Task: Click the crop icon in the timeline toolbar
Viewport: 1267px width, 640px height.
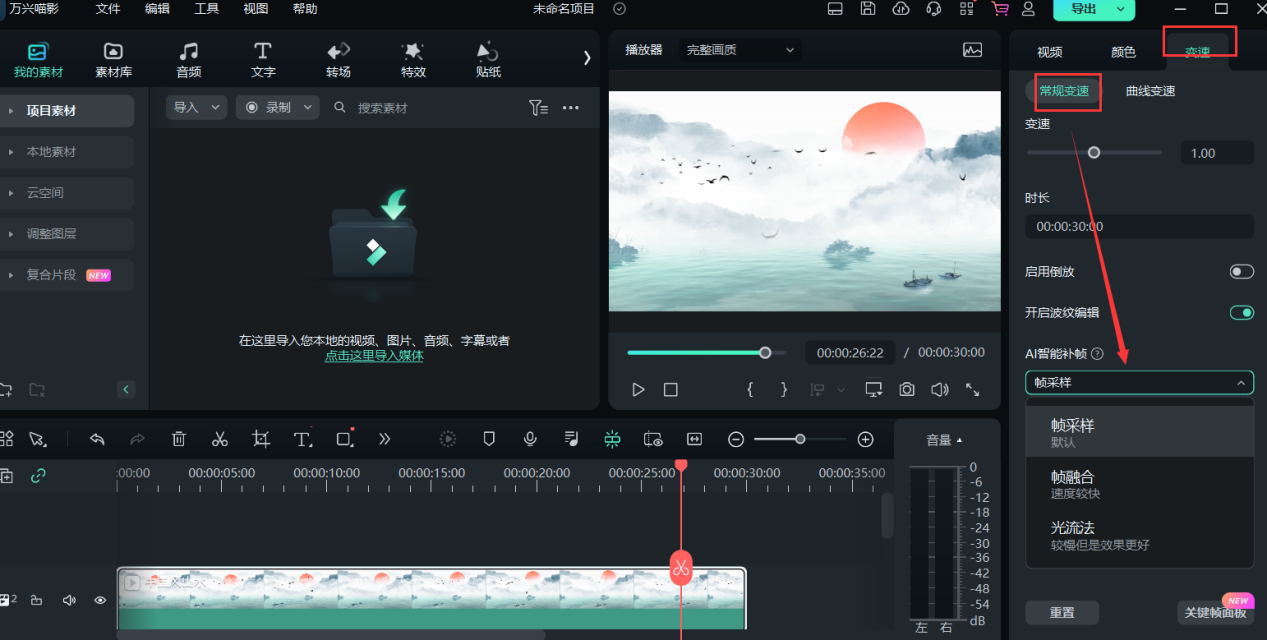Action: coord(262,438)
